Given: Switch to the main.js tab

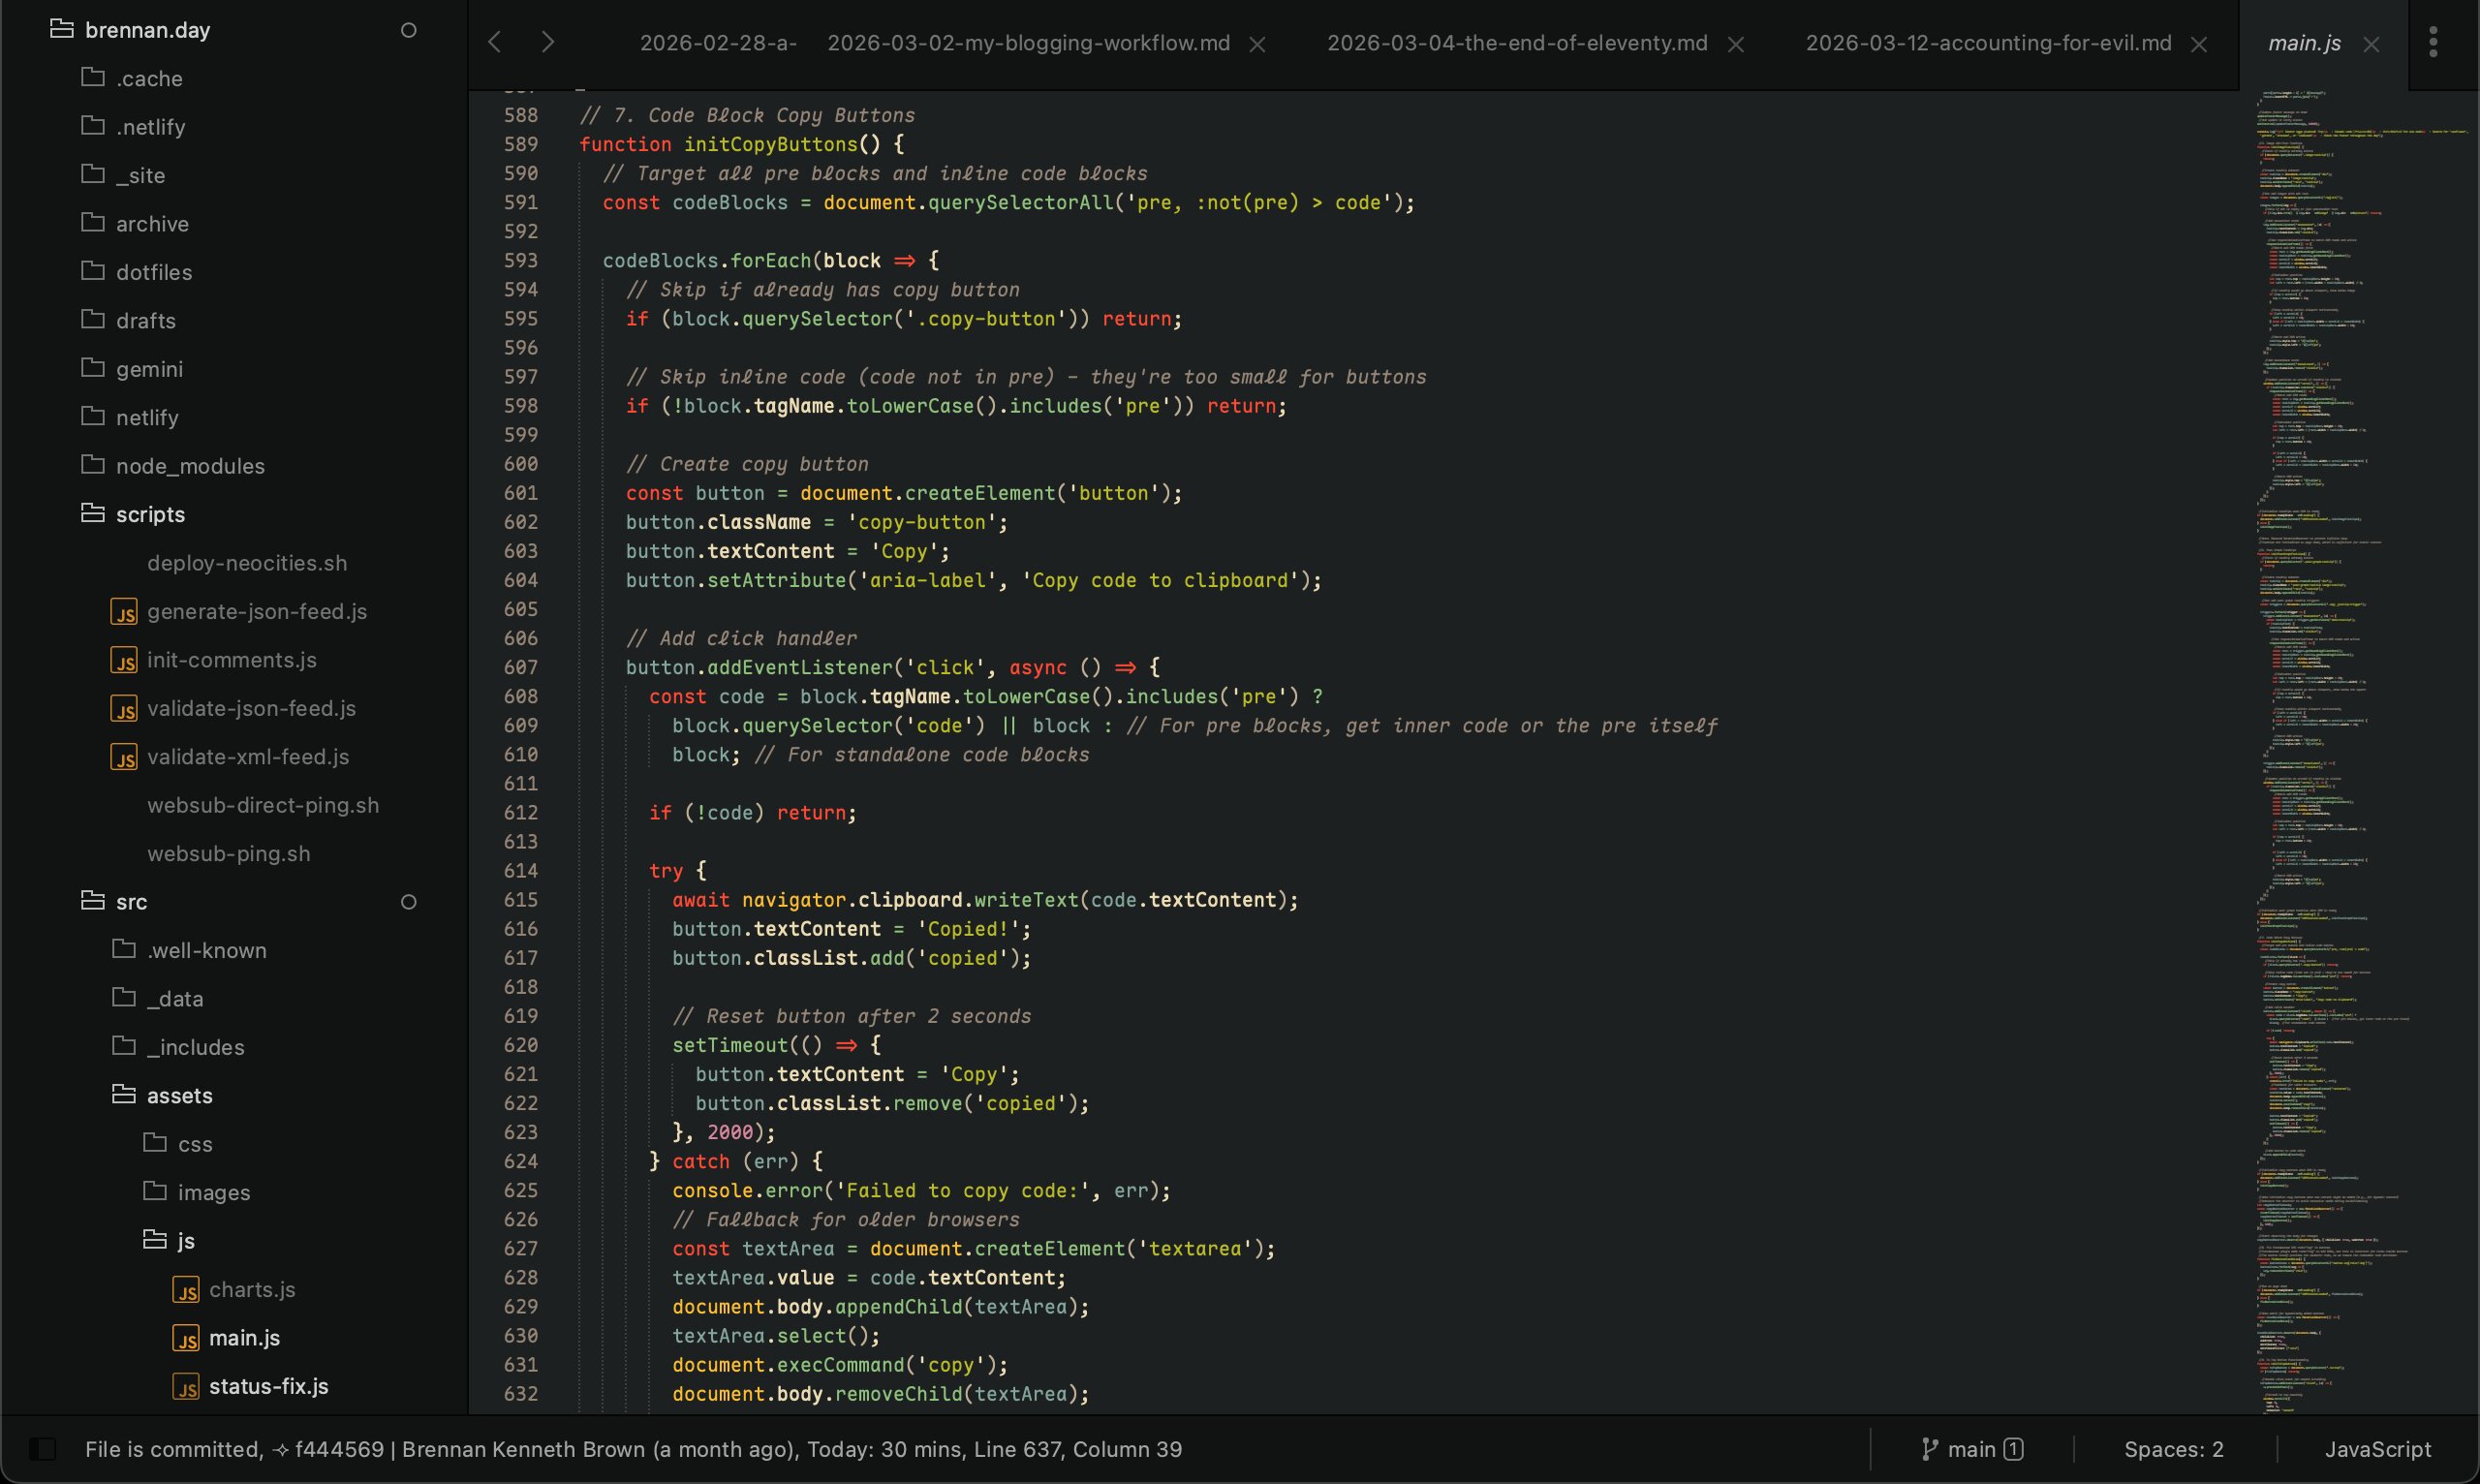Looking at the screenshot, I should click(x=2303, y=42).
